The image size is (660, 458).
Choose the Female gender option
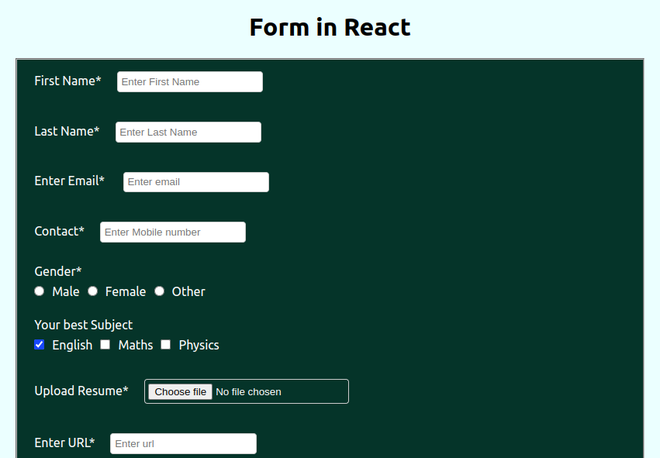point(93,291)
